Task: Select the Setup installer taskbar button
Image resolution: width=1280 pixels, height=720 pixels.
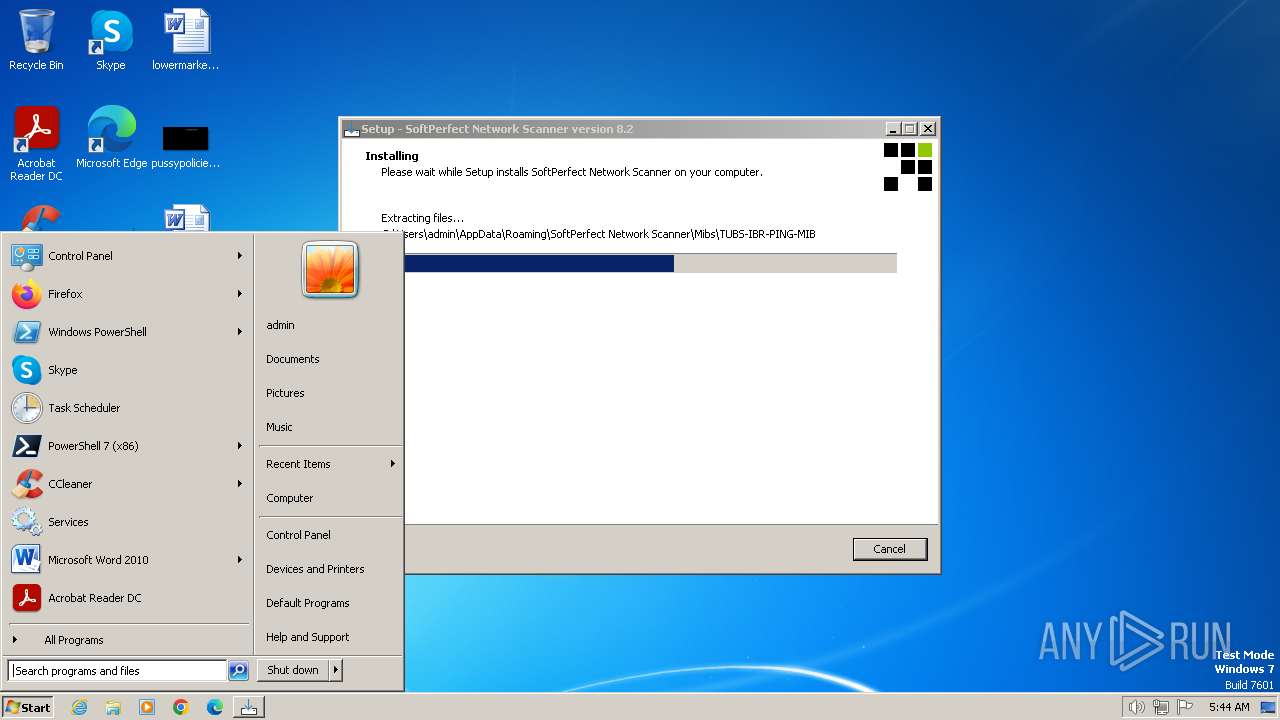Action: coord(249,707)
